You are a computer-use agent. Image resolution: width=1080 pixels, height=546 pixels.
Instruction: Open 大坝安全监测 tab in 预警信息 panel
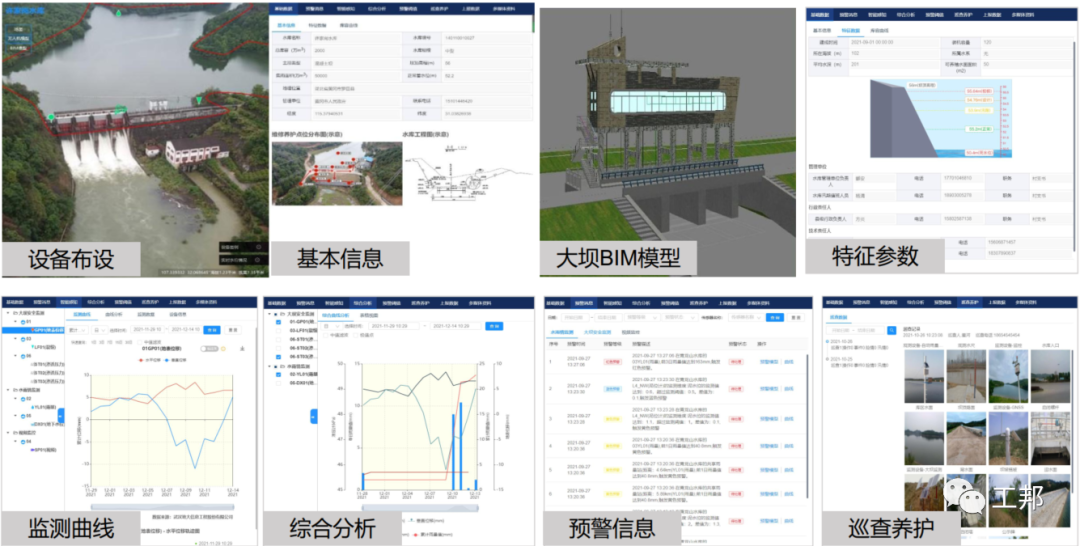coord(598,332)
